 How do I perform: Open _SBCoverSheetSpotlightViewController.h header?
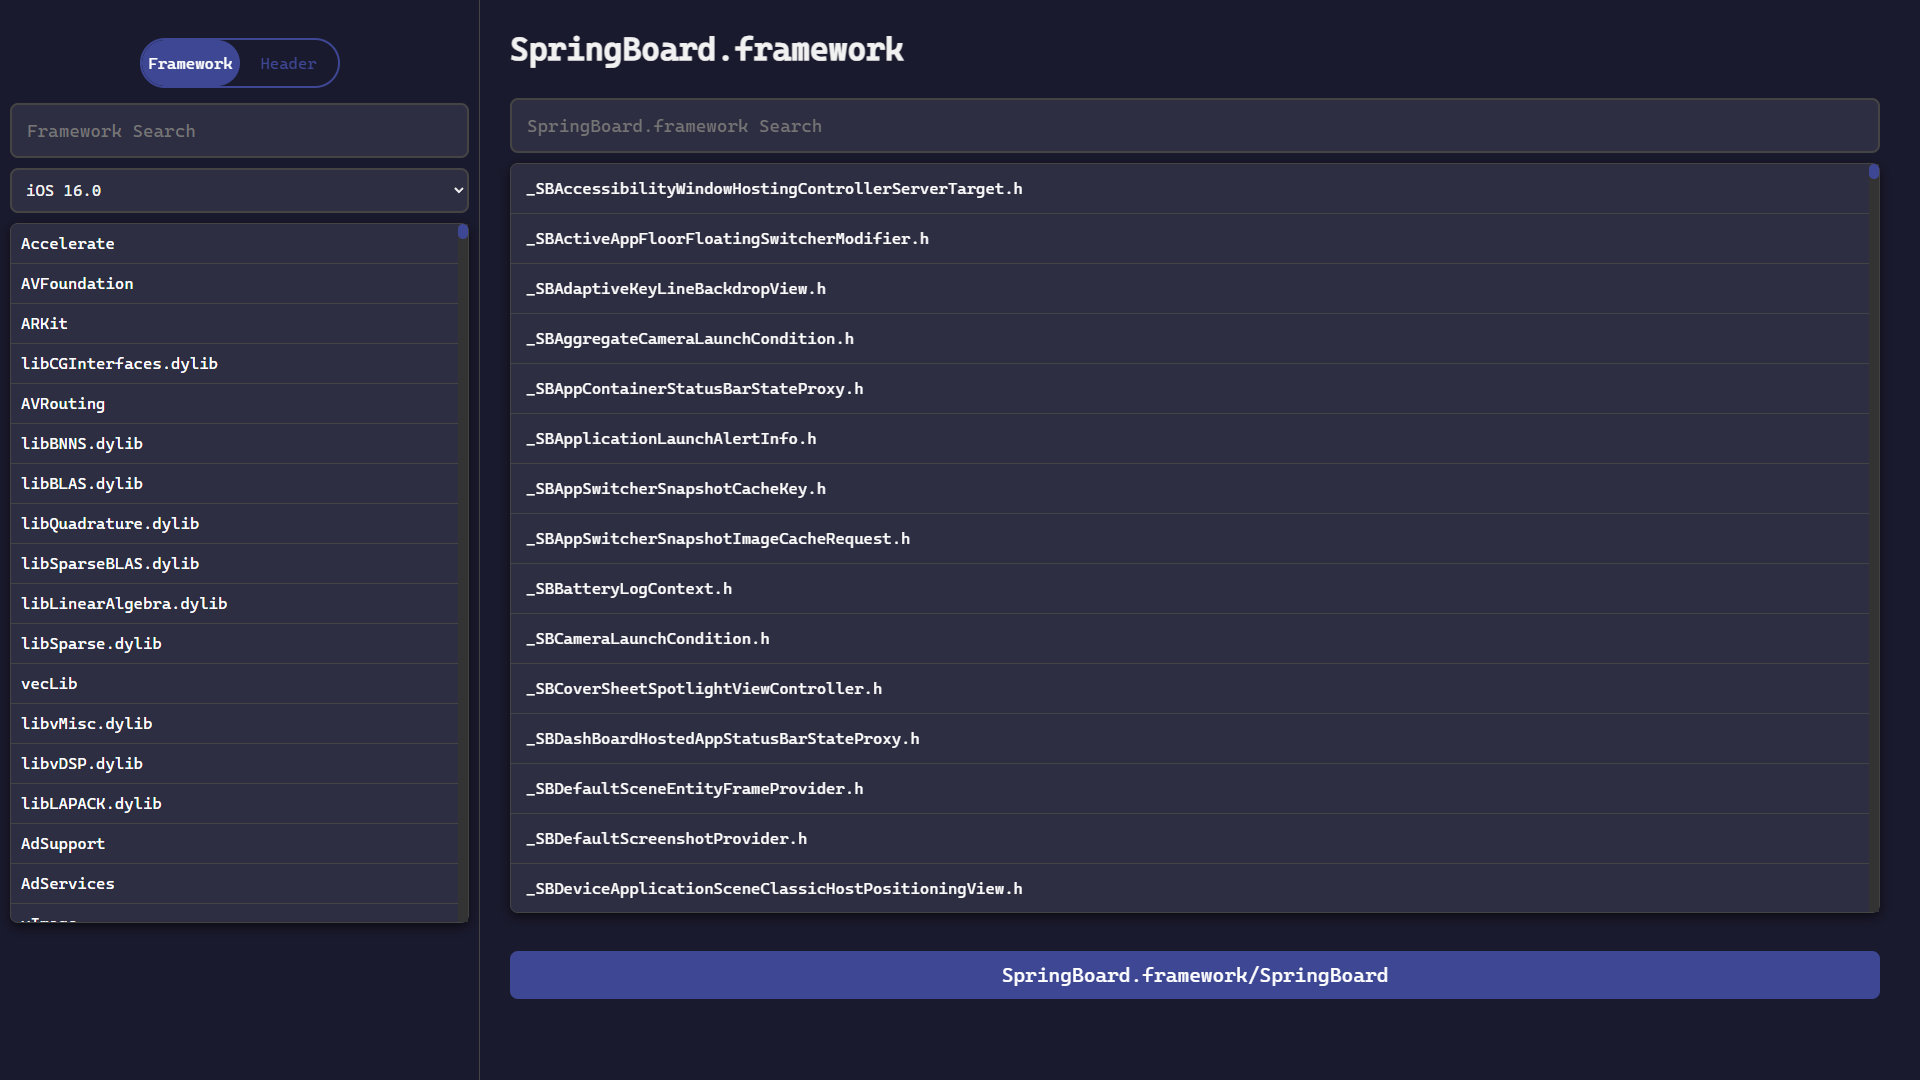point(1189,689)
